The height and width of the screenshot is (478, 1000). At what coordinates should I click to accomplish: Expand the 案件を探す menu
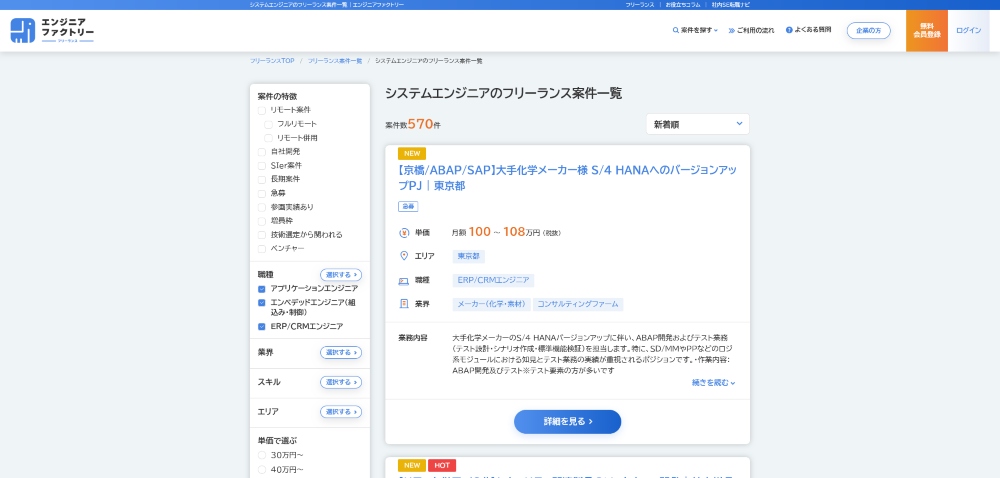tap(695, 30)
